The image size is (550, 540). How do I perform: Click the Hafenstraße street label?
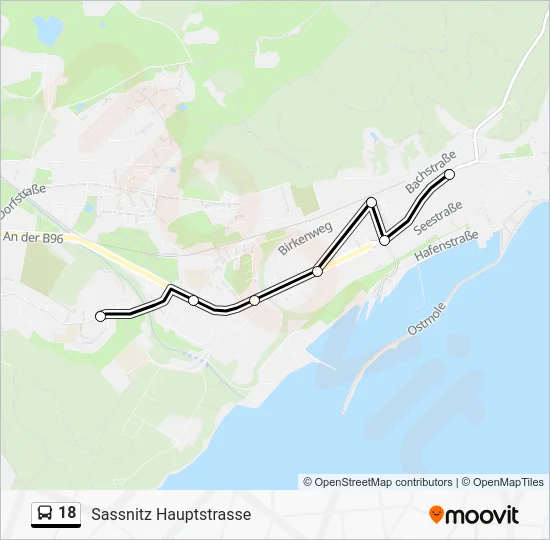pos(446,245)
